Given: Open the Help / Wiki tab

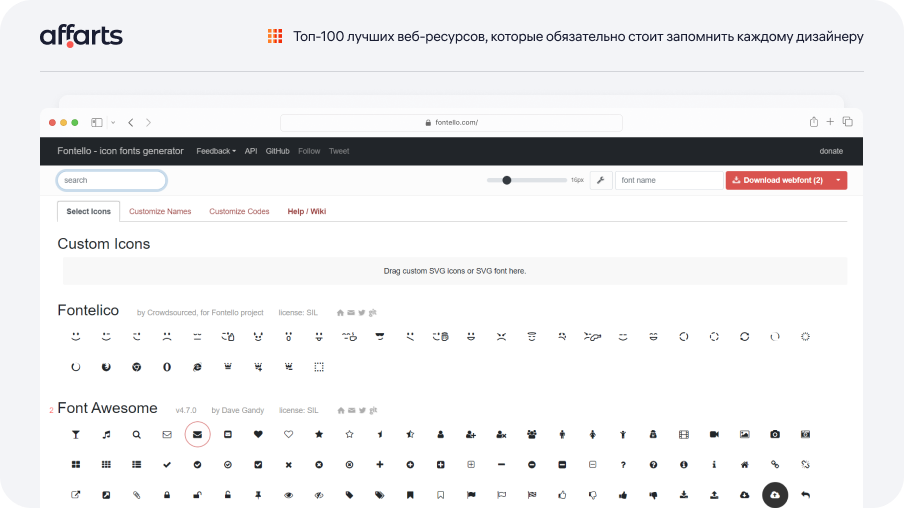Looking at the screenshot, I should (x=307, y=212).
